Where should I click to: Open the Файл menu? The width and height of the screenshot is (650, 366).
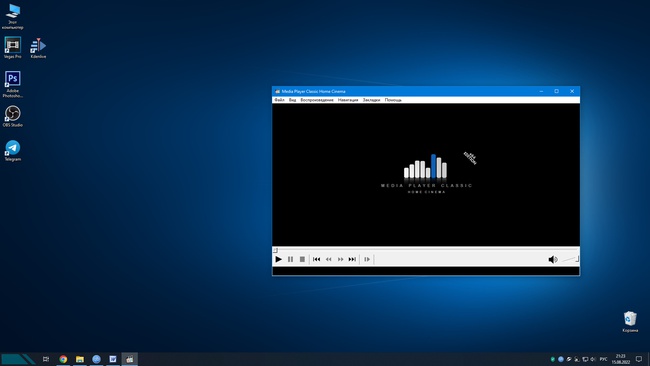(279, 100)
